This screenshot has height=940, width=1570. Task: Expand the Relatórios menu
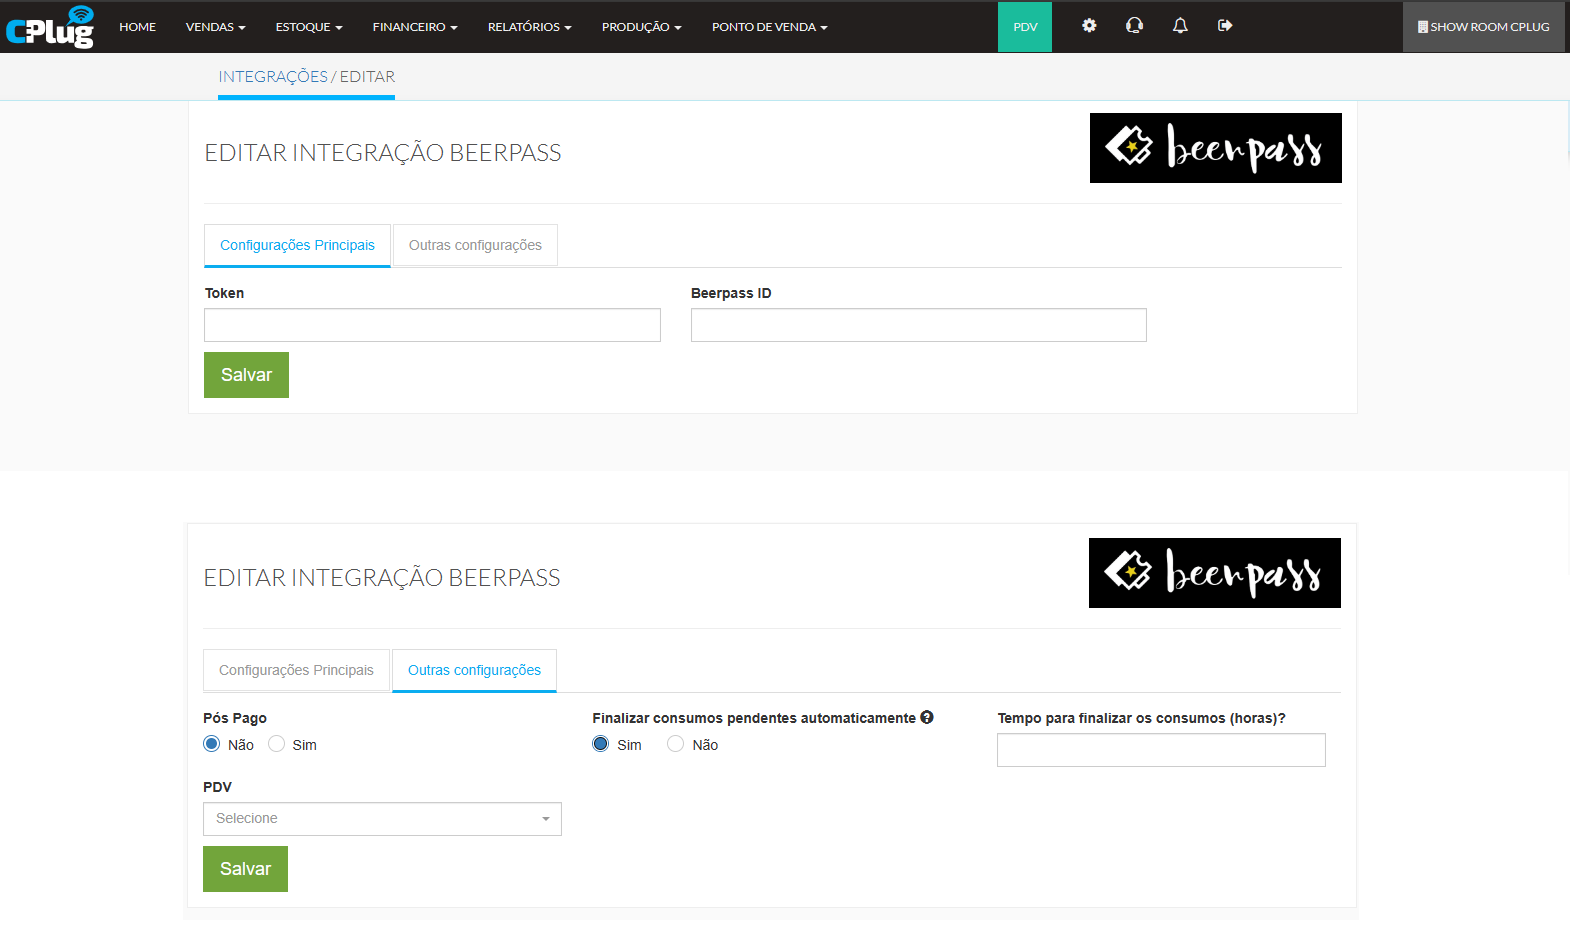click(x=529, y=27)
